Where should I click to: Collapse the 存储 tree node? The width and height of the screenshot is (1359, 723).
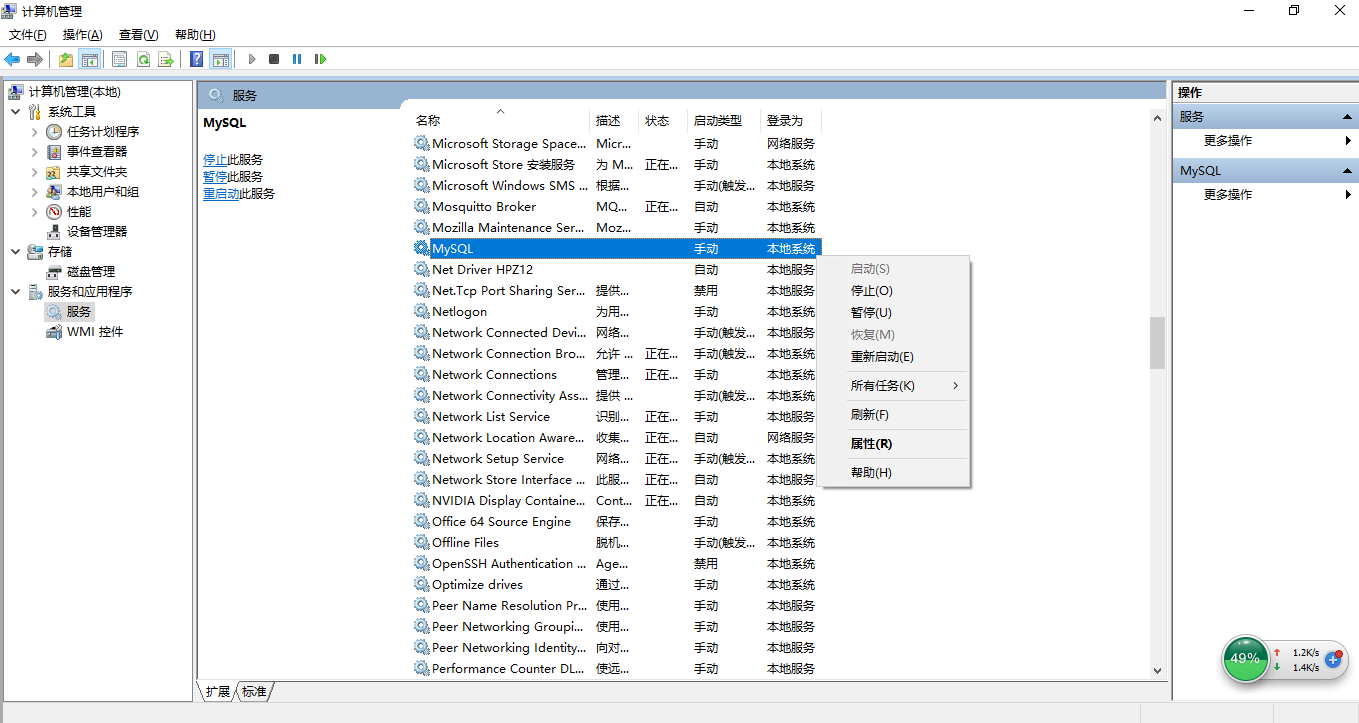coord(15,252)
